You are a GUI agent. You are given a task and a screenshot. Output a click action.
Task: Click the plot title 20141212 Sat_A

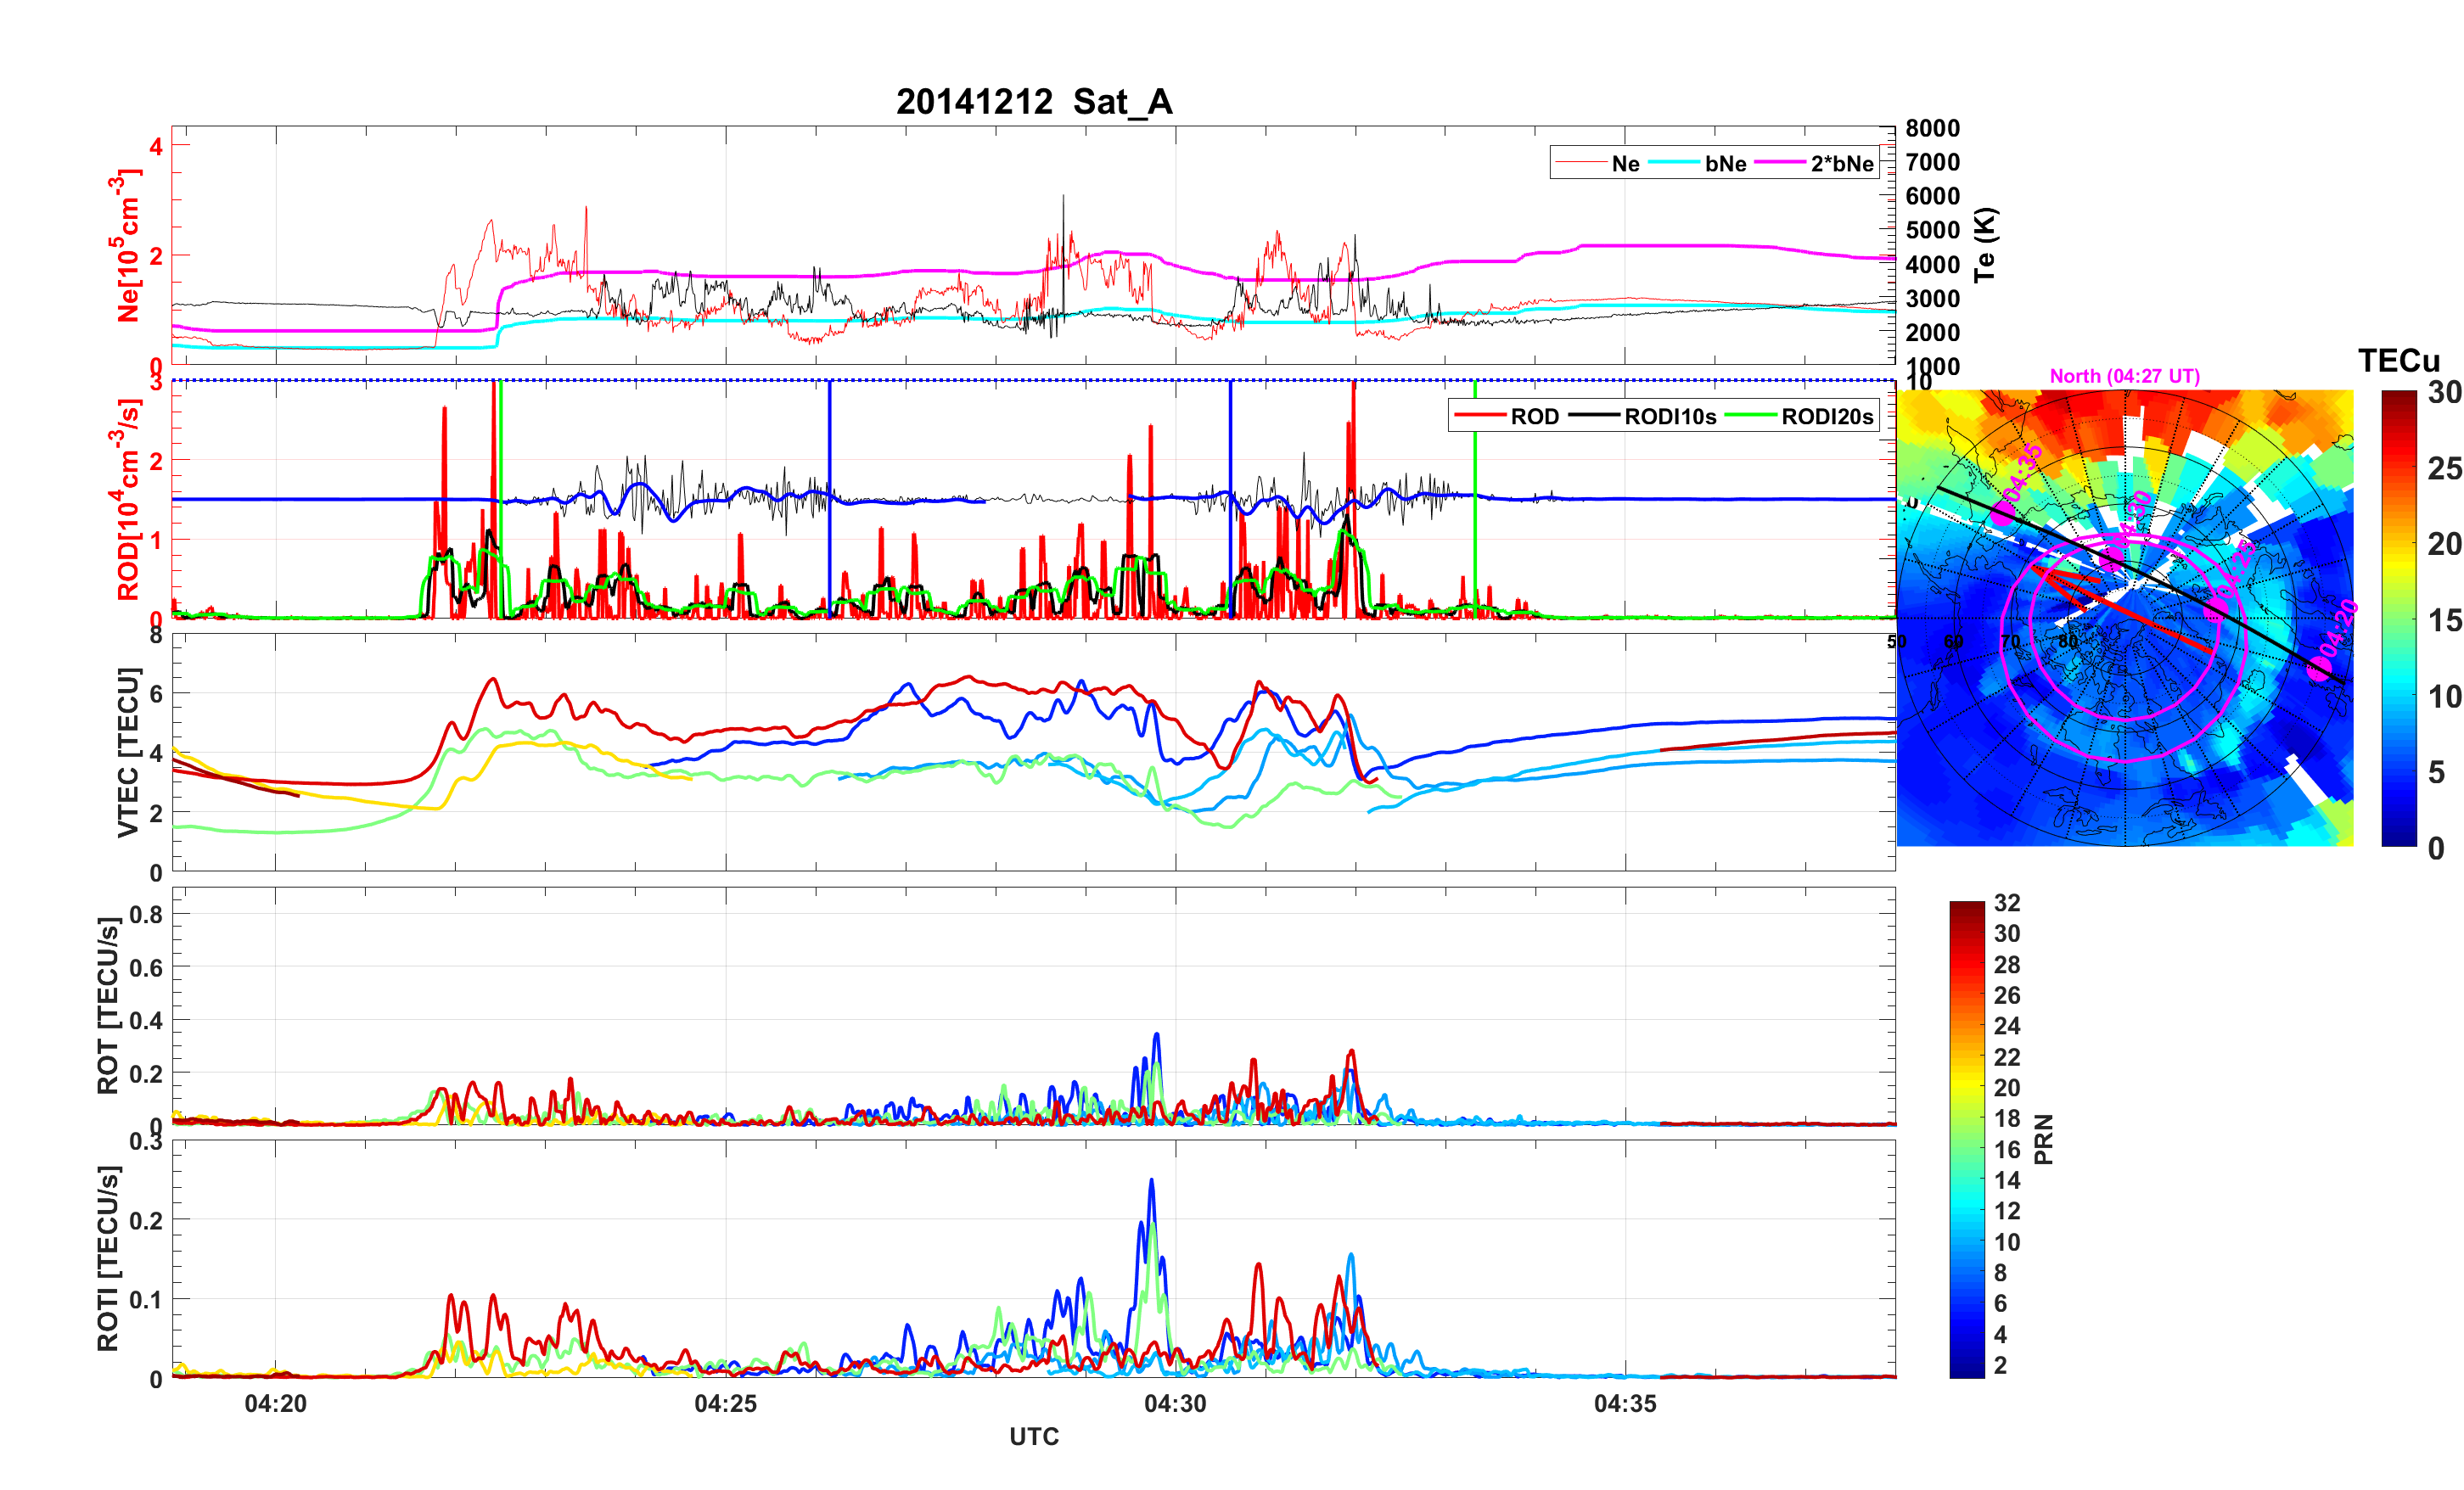click(x=1034, y=102)
